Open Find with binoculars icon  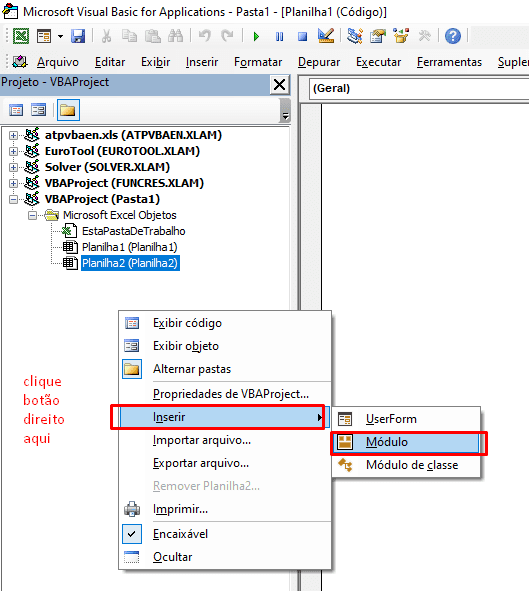pyautogui.click(x=175, y=36)
